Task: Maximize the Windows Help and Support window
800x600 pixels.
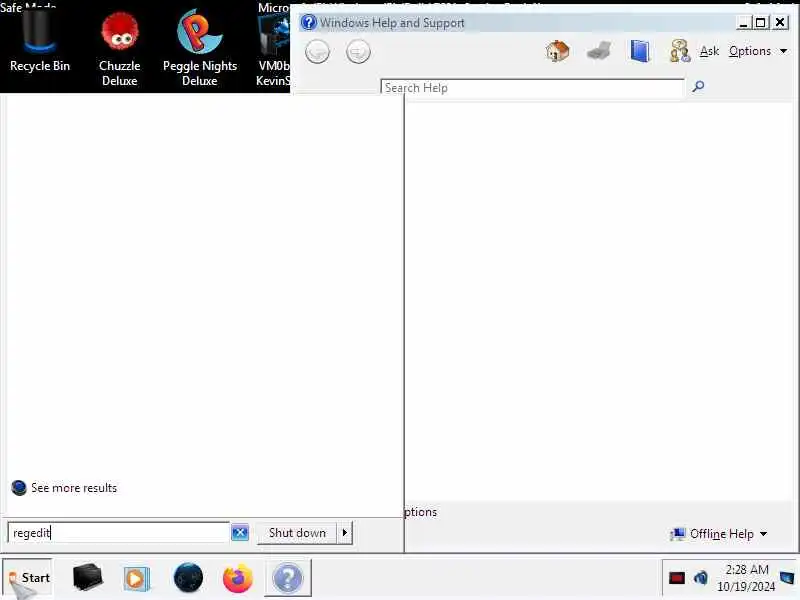Action: pyautogui.click(x=761, y=23)
